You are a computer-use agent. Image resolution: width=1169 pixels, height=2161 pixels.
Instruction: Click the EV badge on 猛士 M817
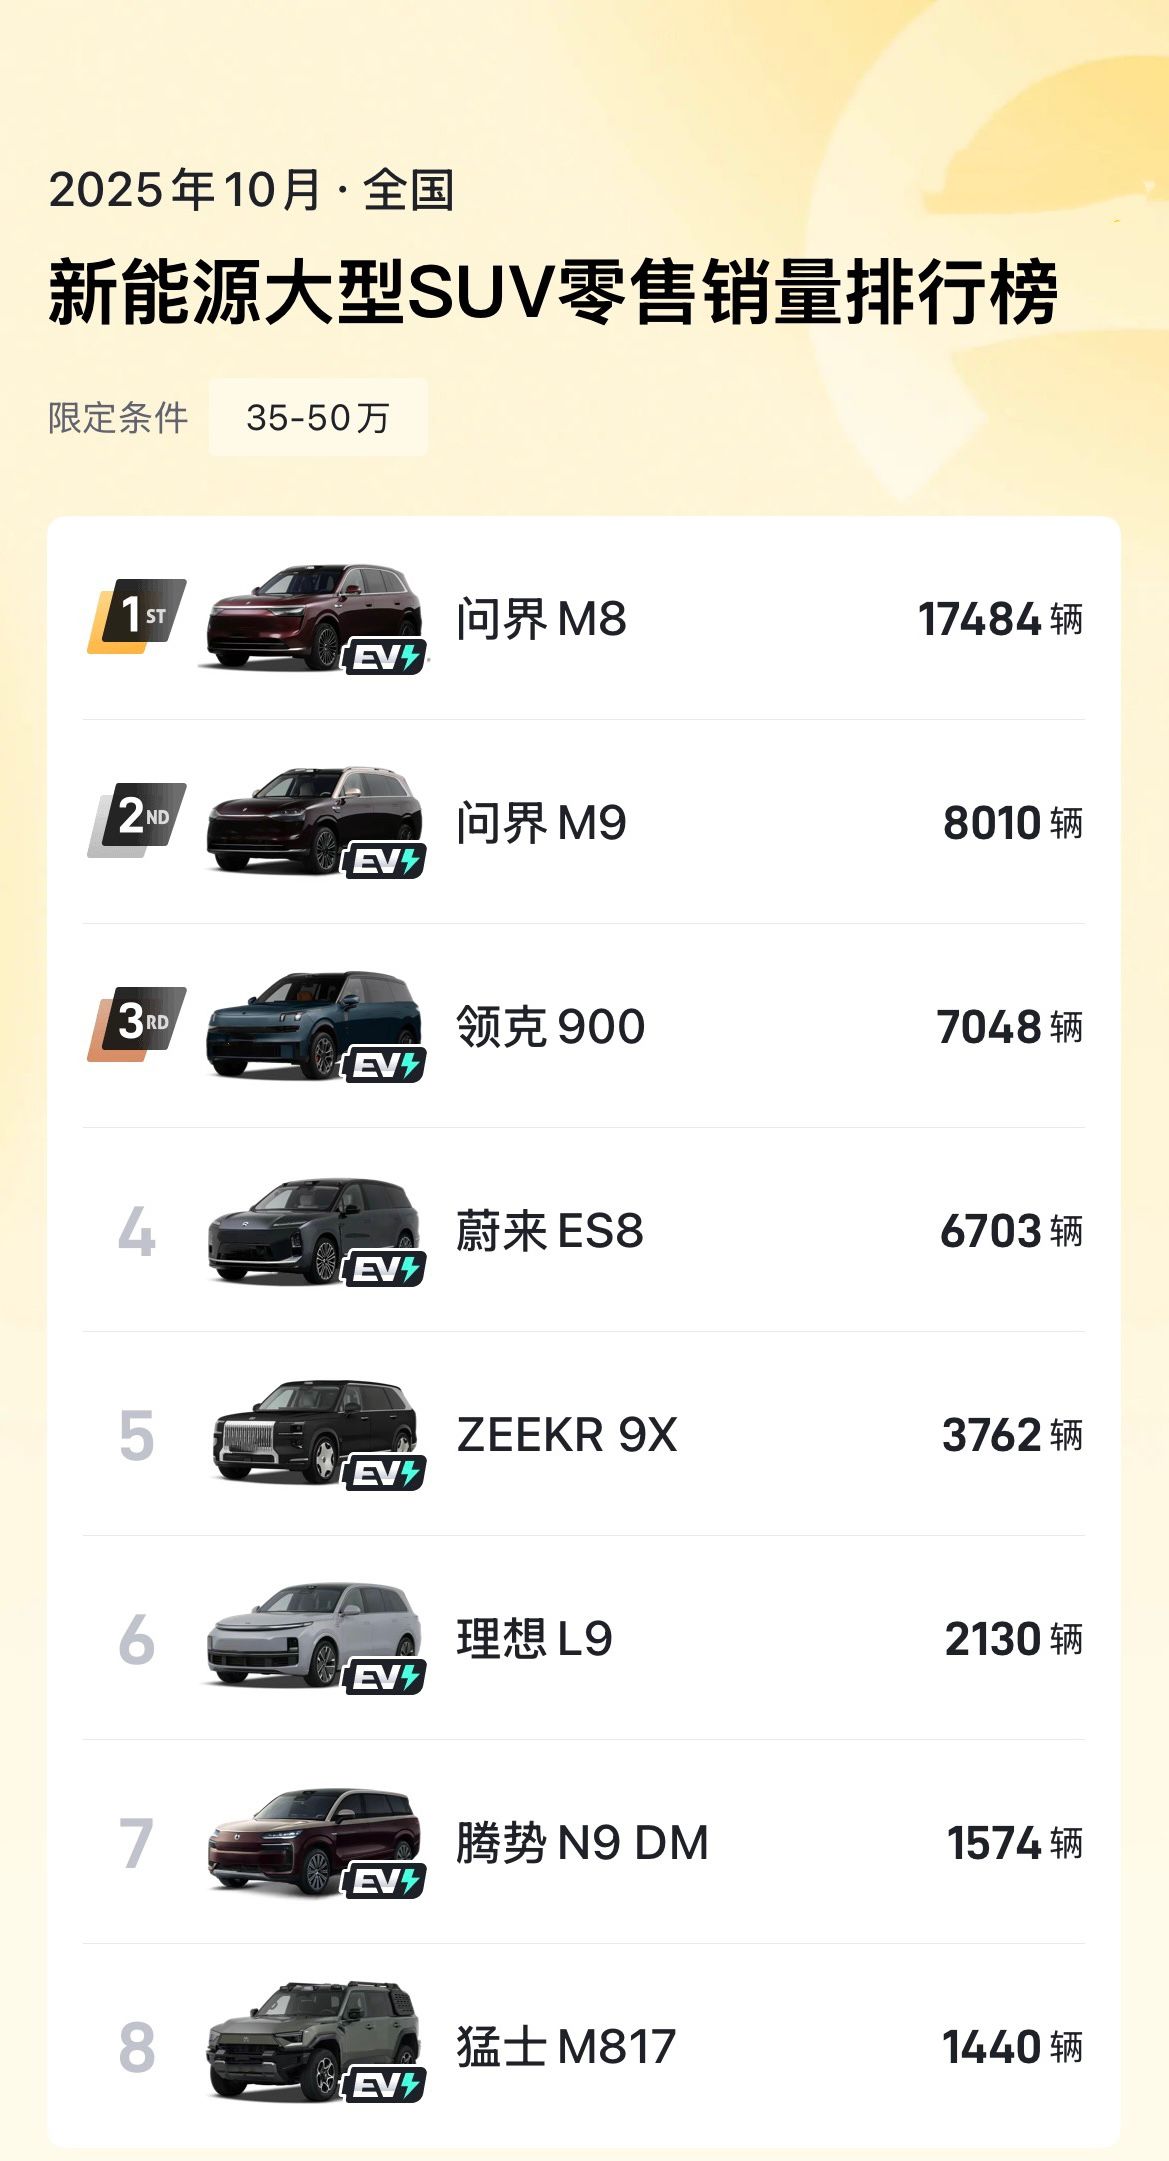coord(385,2085)
